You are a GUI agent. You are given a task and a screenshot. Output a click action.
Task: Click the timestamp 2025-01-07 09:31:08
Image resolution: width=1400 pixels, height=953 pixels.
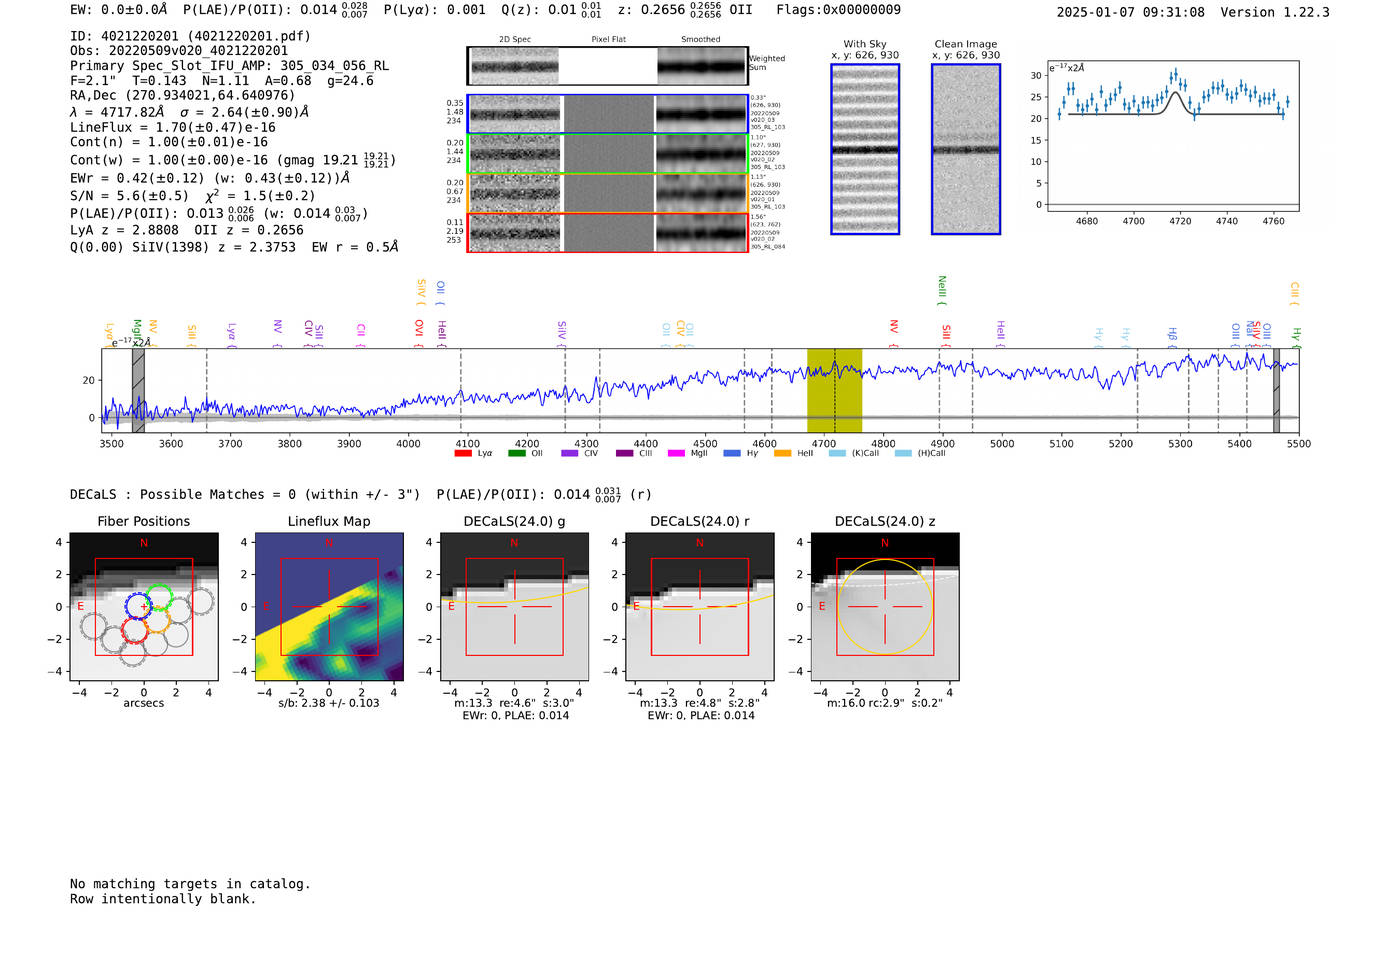[x=1131, y=13]
